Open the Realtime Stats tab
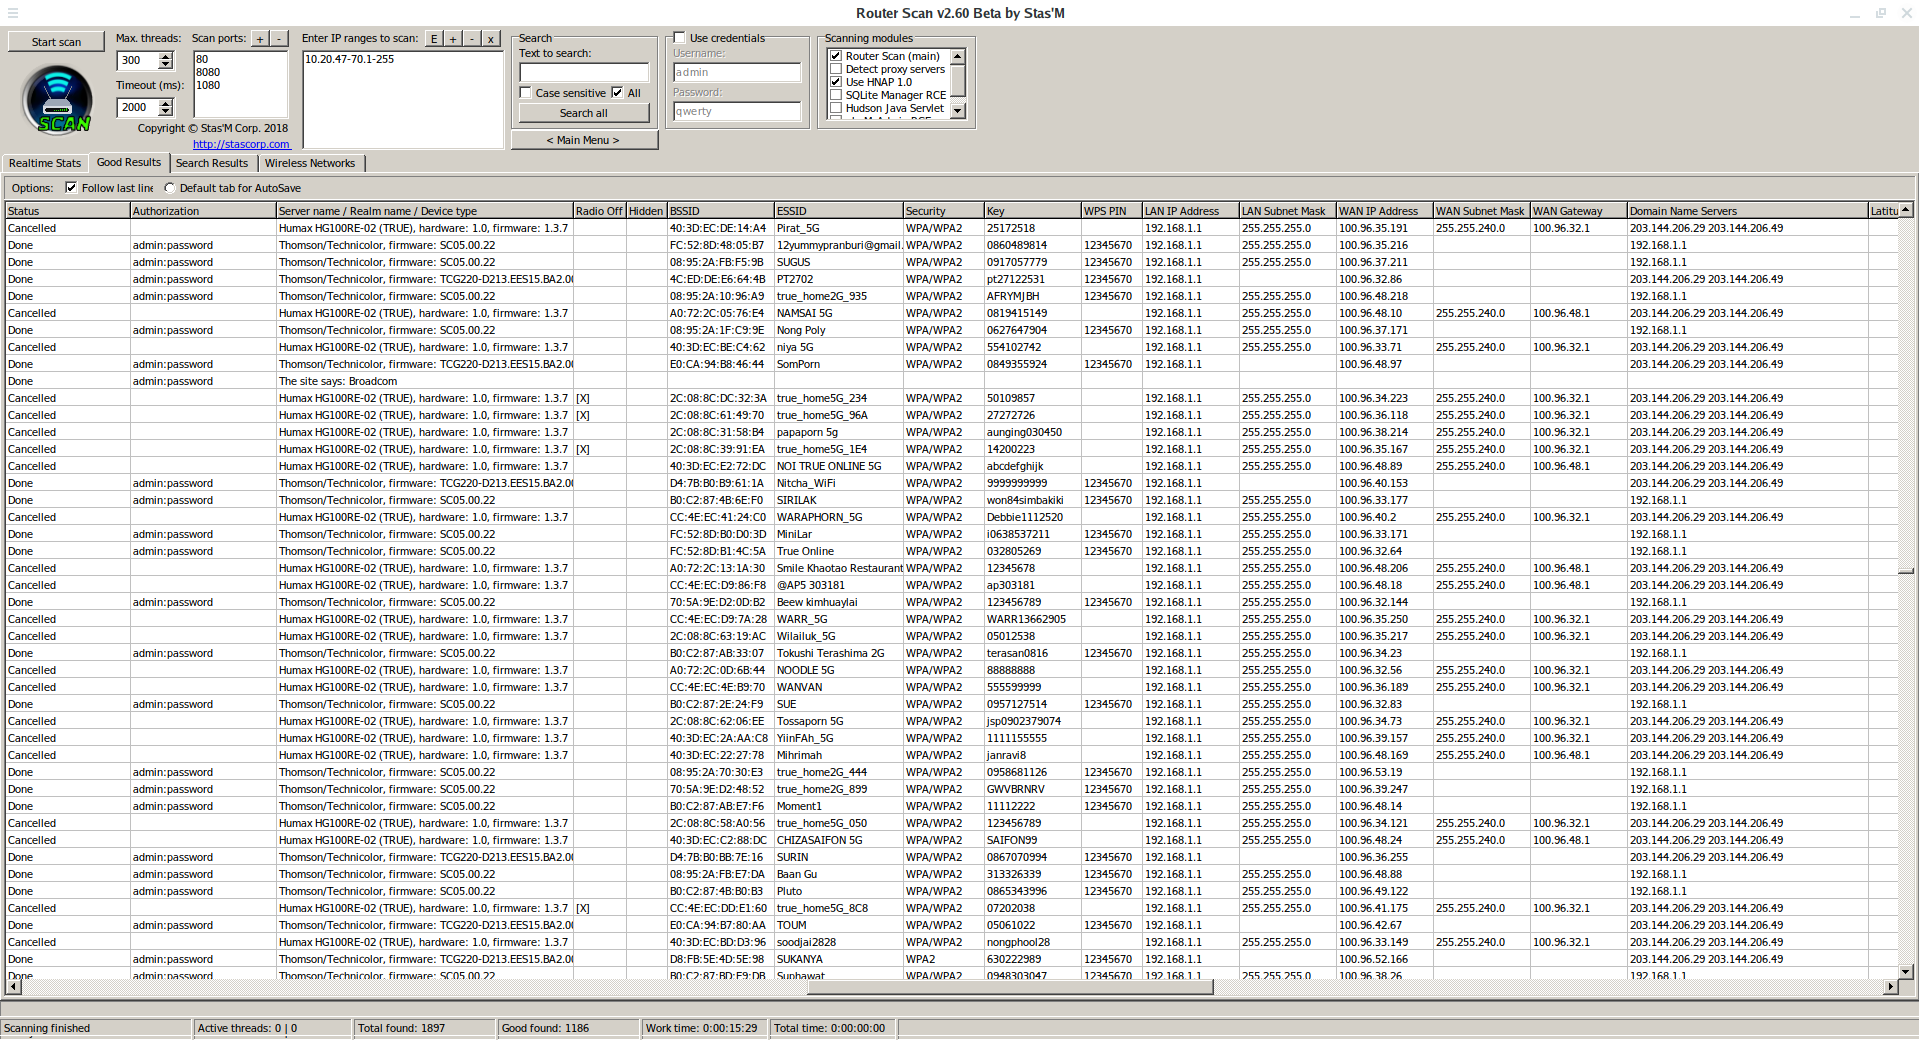 click(45, 163)
